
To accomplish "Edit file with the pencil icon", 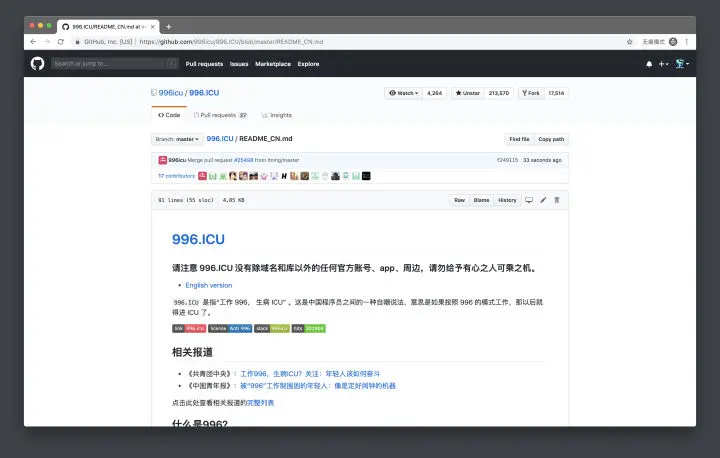I will [543, 200].
